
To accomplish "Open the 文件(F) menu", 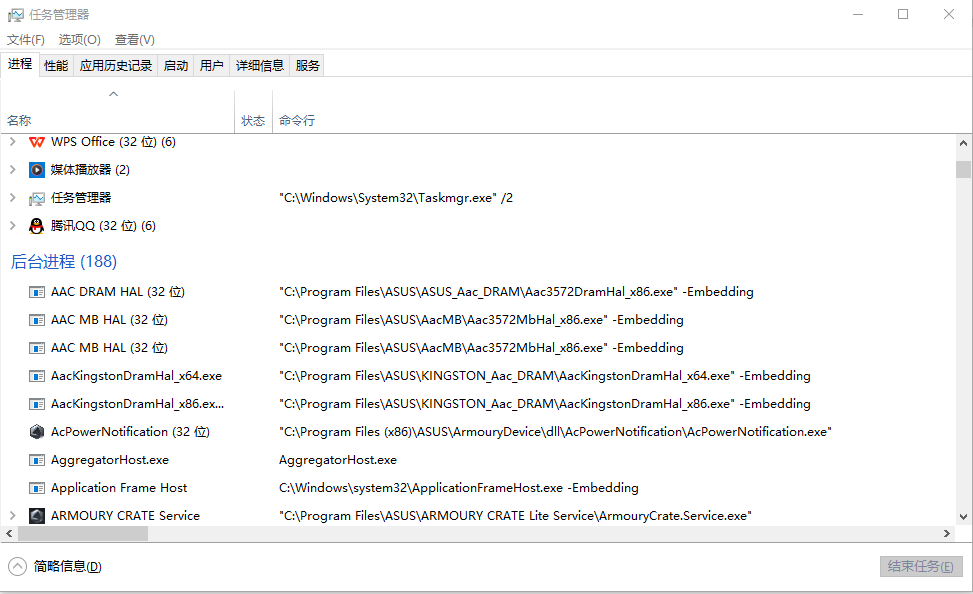I will pos(26,39).
